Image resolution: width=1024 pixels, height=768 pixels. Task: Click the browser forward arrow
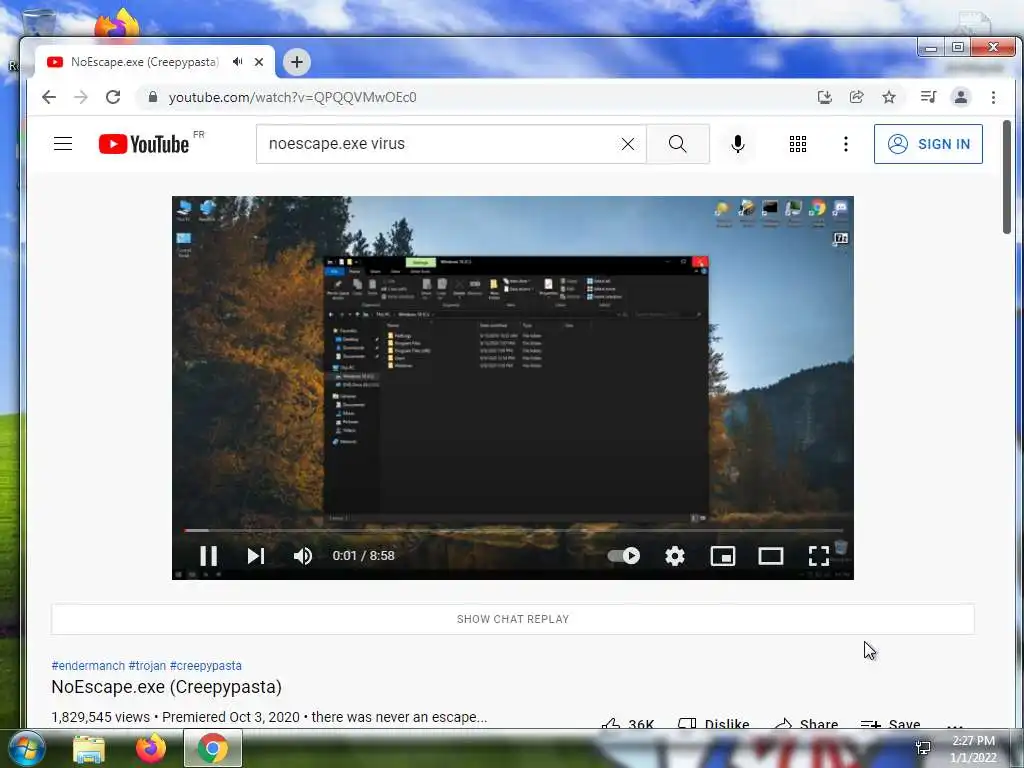pyautogui.click(x=81, y=97)
